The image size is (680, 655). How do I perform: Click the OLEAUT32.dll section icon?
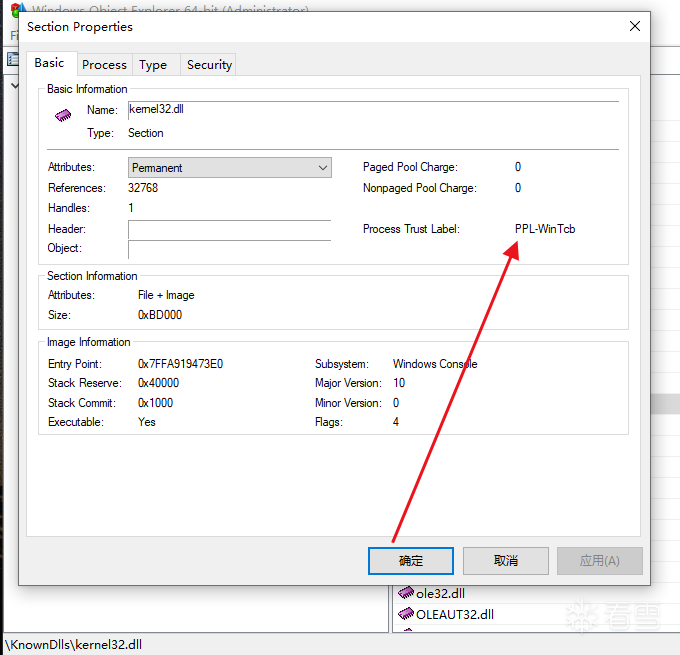tap(406, 613)
